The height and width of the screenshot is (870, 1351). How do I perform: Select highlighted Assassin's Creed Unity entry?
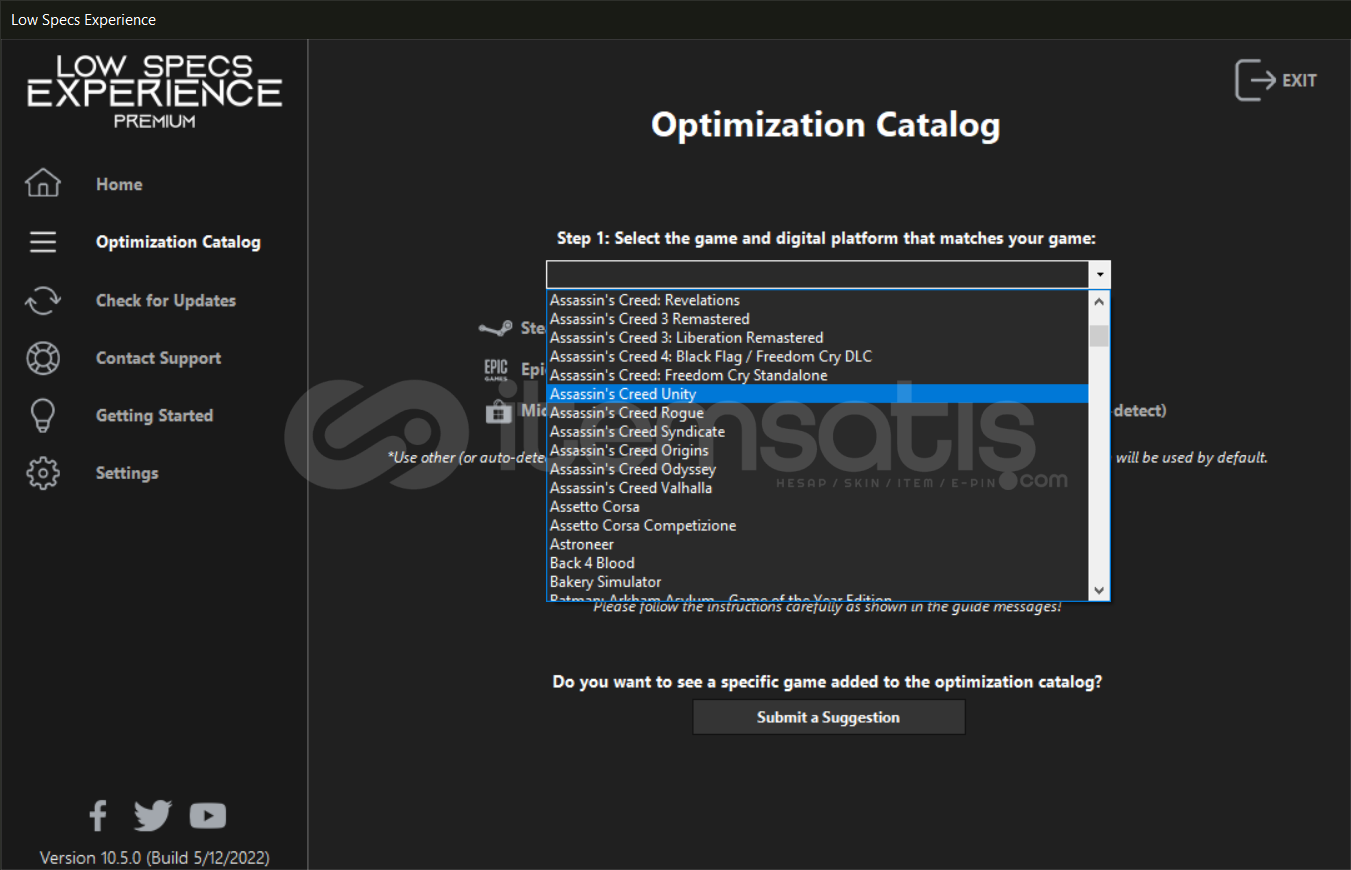pos(818,394)
